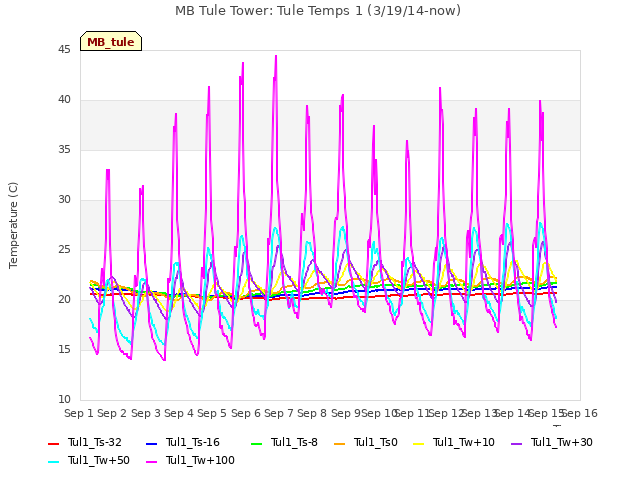Viewport: 640px width, 480px height.
Task: Click the Sep 7 x-axis label
Action: (279, 413)
